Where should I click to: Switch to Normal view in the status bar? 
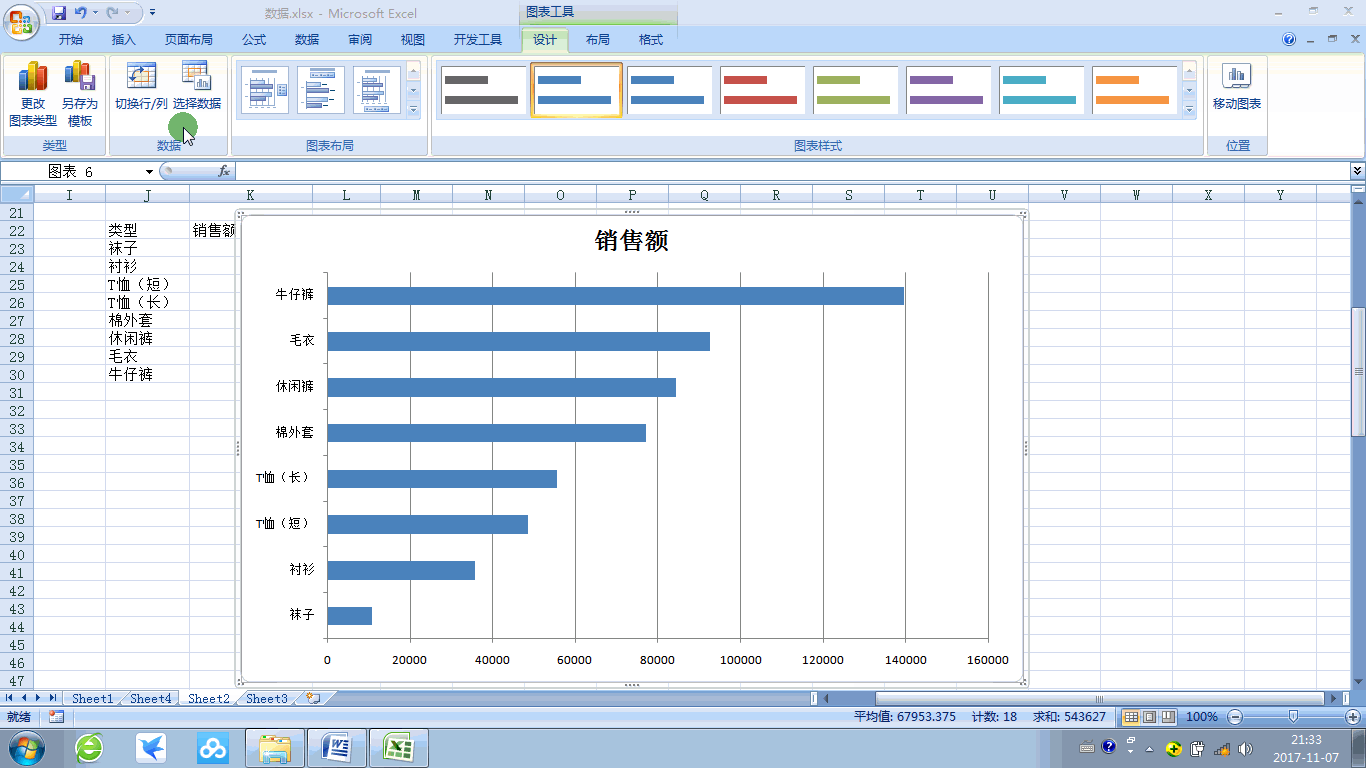click(1131, 717)
